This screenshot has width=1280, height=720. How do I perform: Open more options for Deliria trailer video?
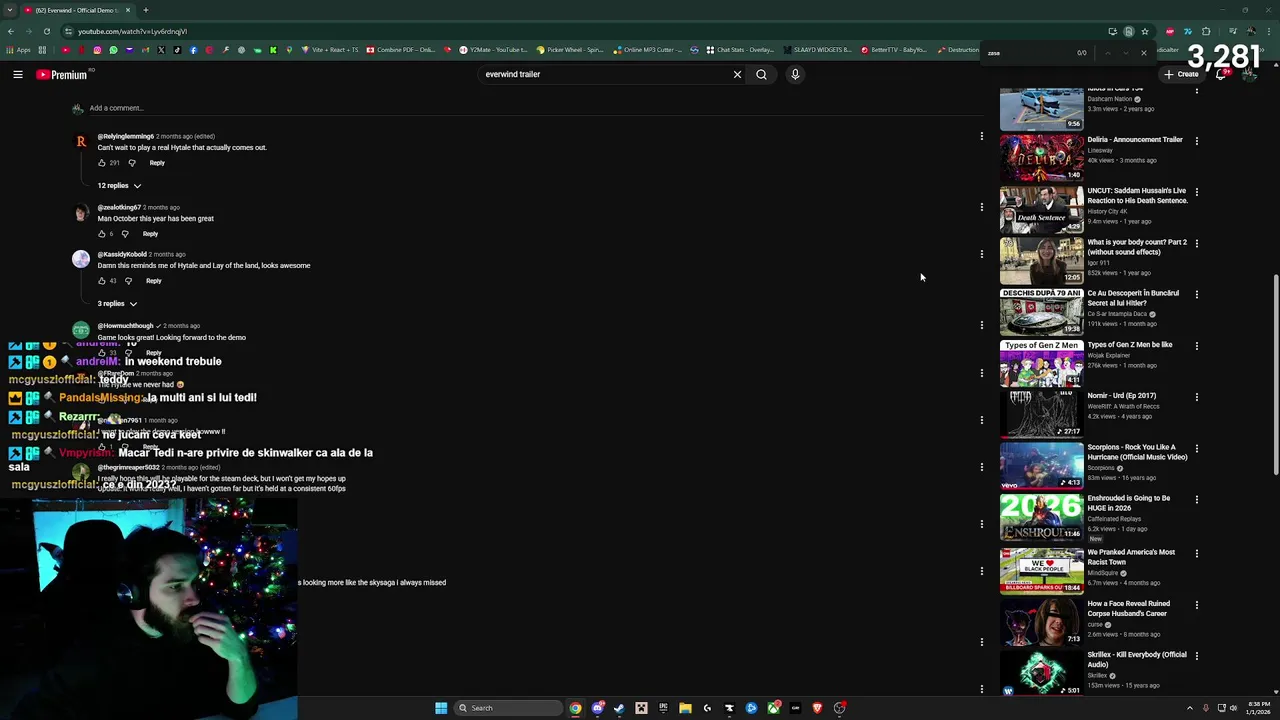[1196, 141]
